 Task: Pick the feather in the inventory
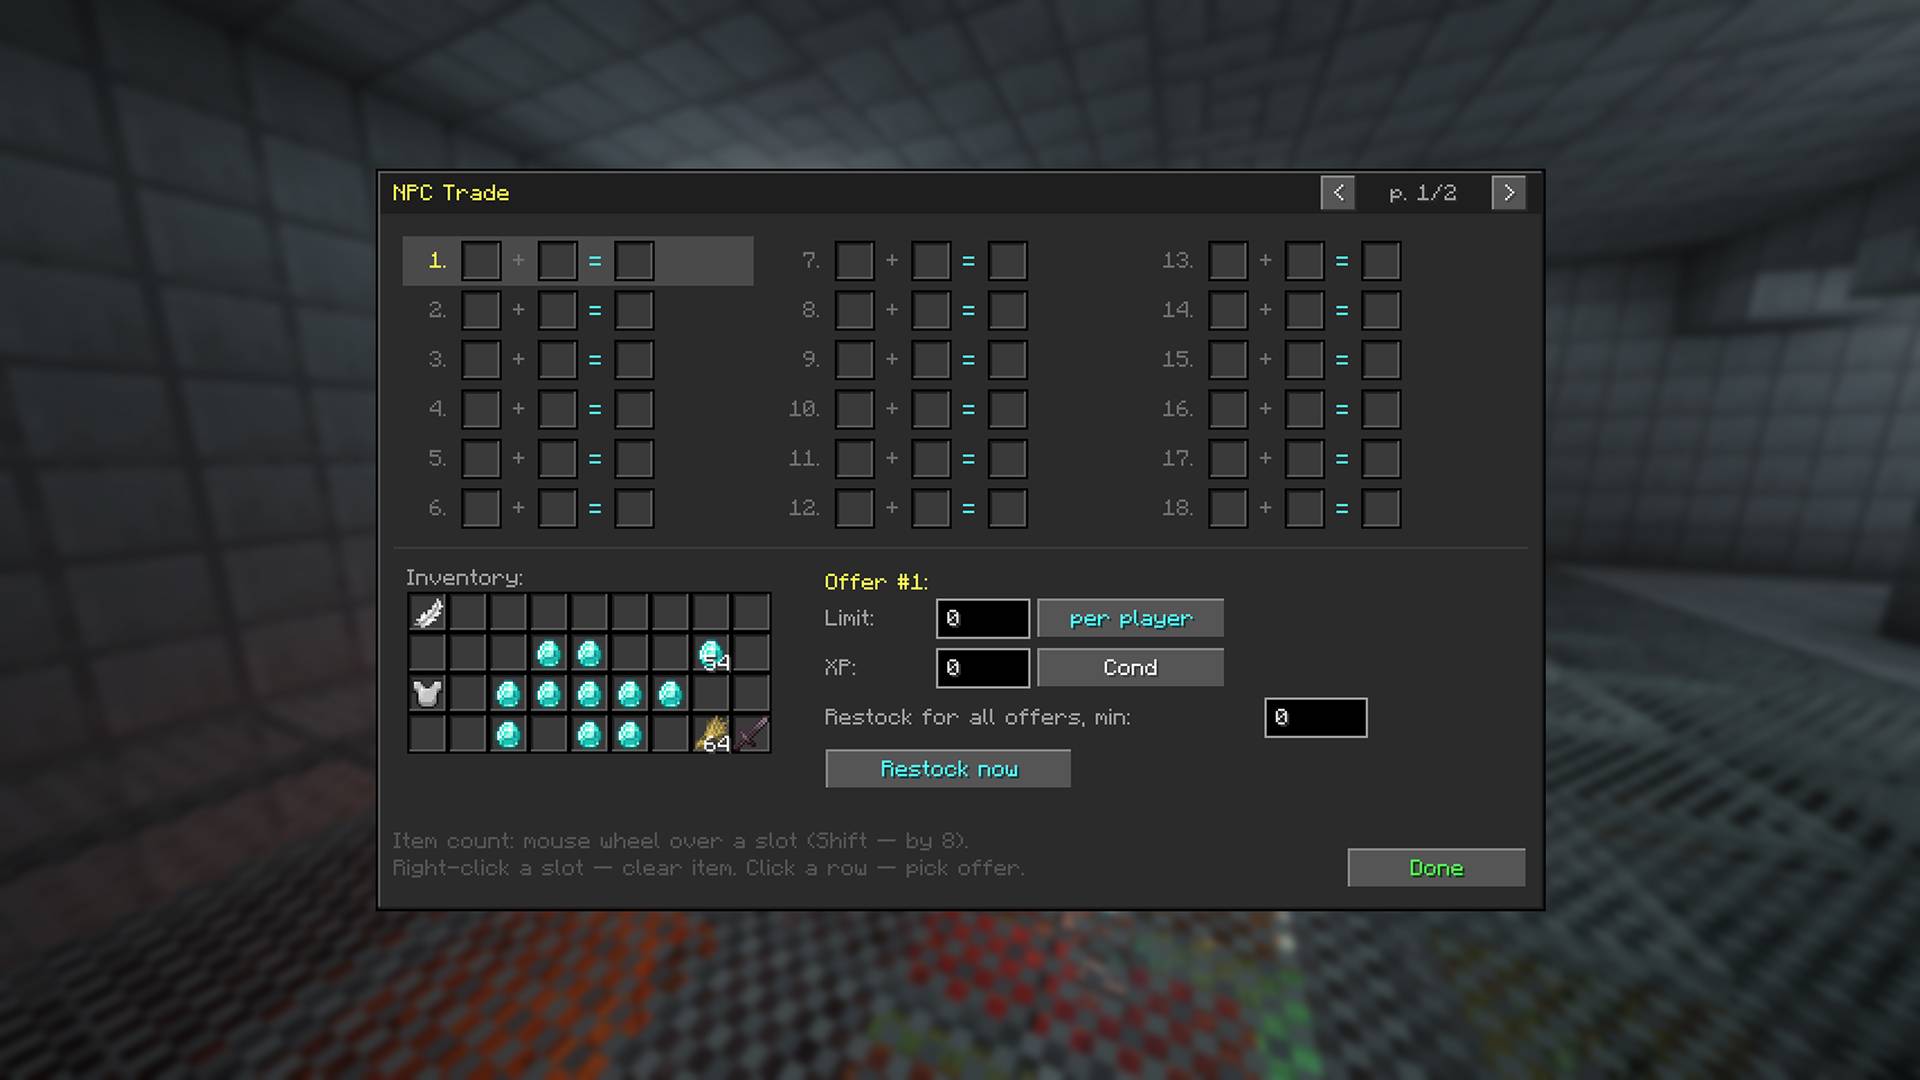point(428,612)
